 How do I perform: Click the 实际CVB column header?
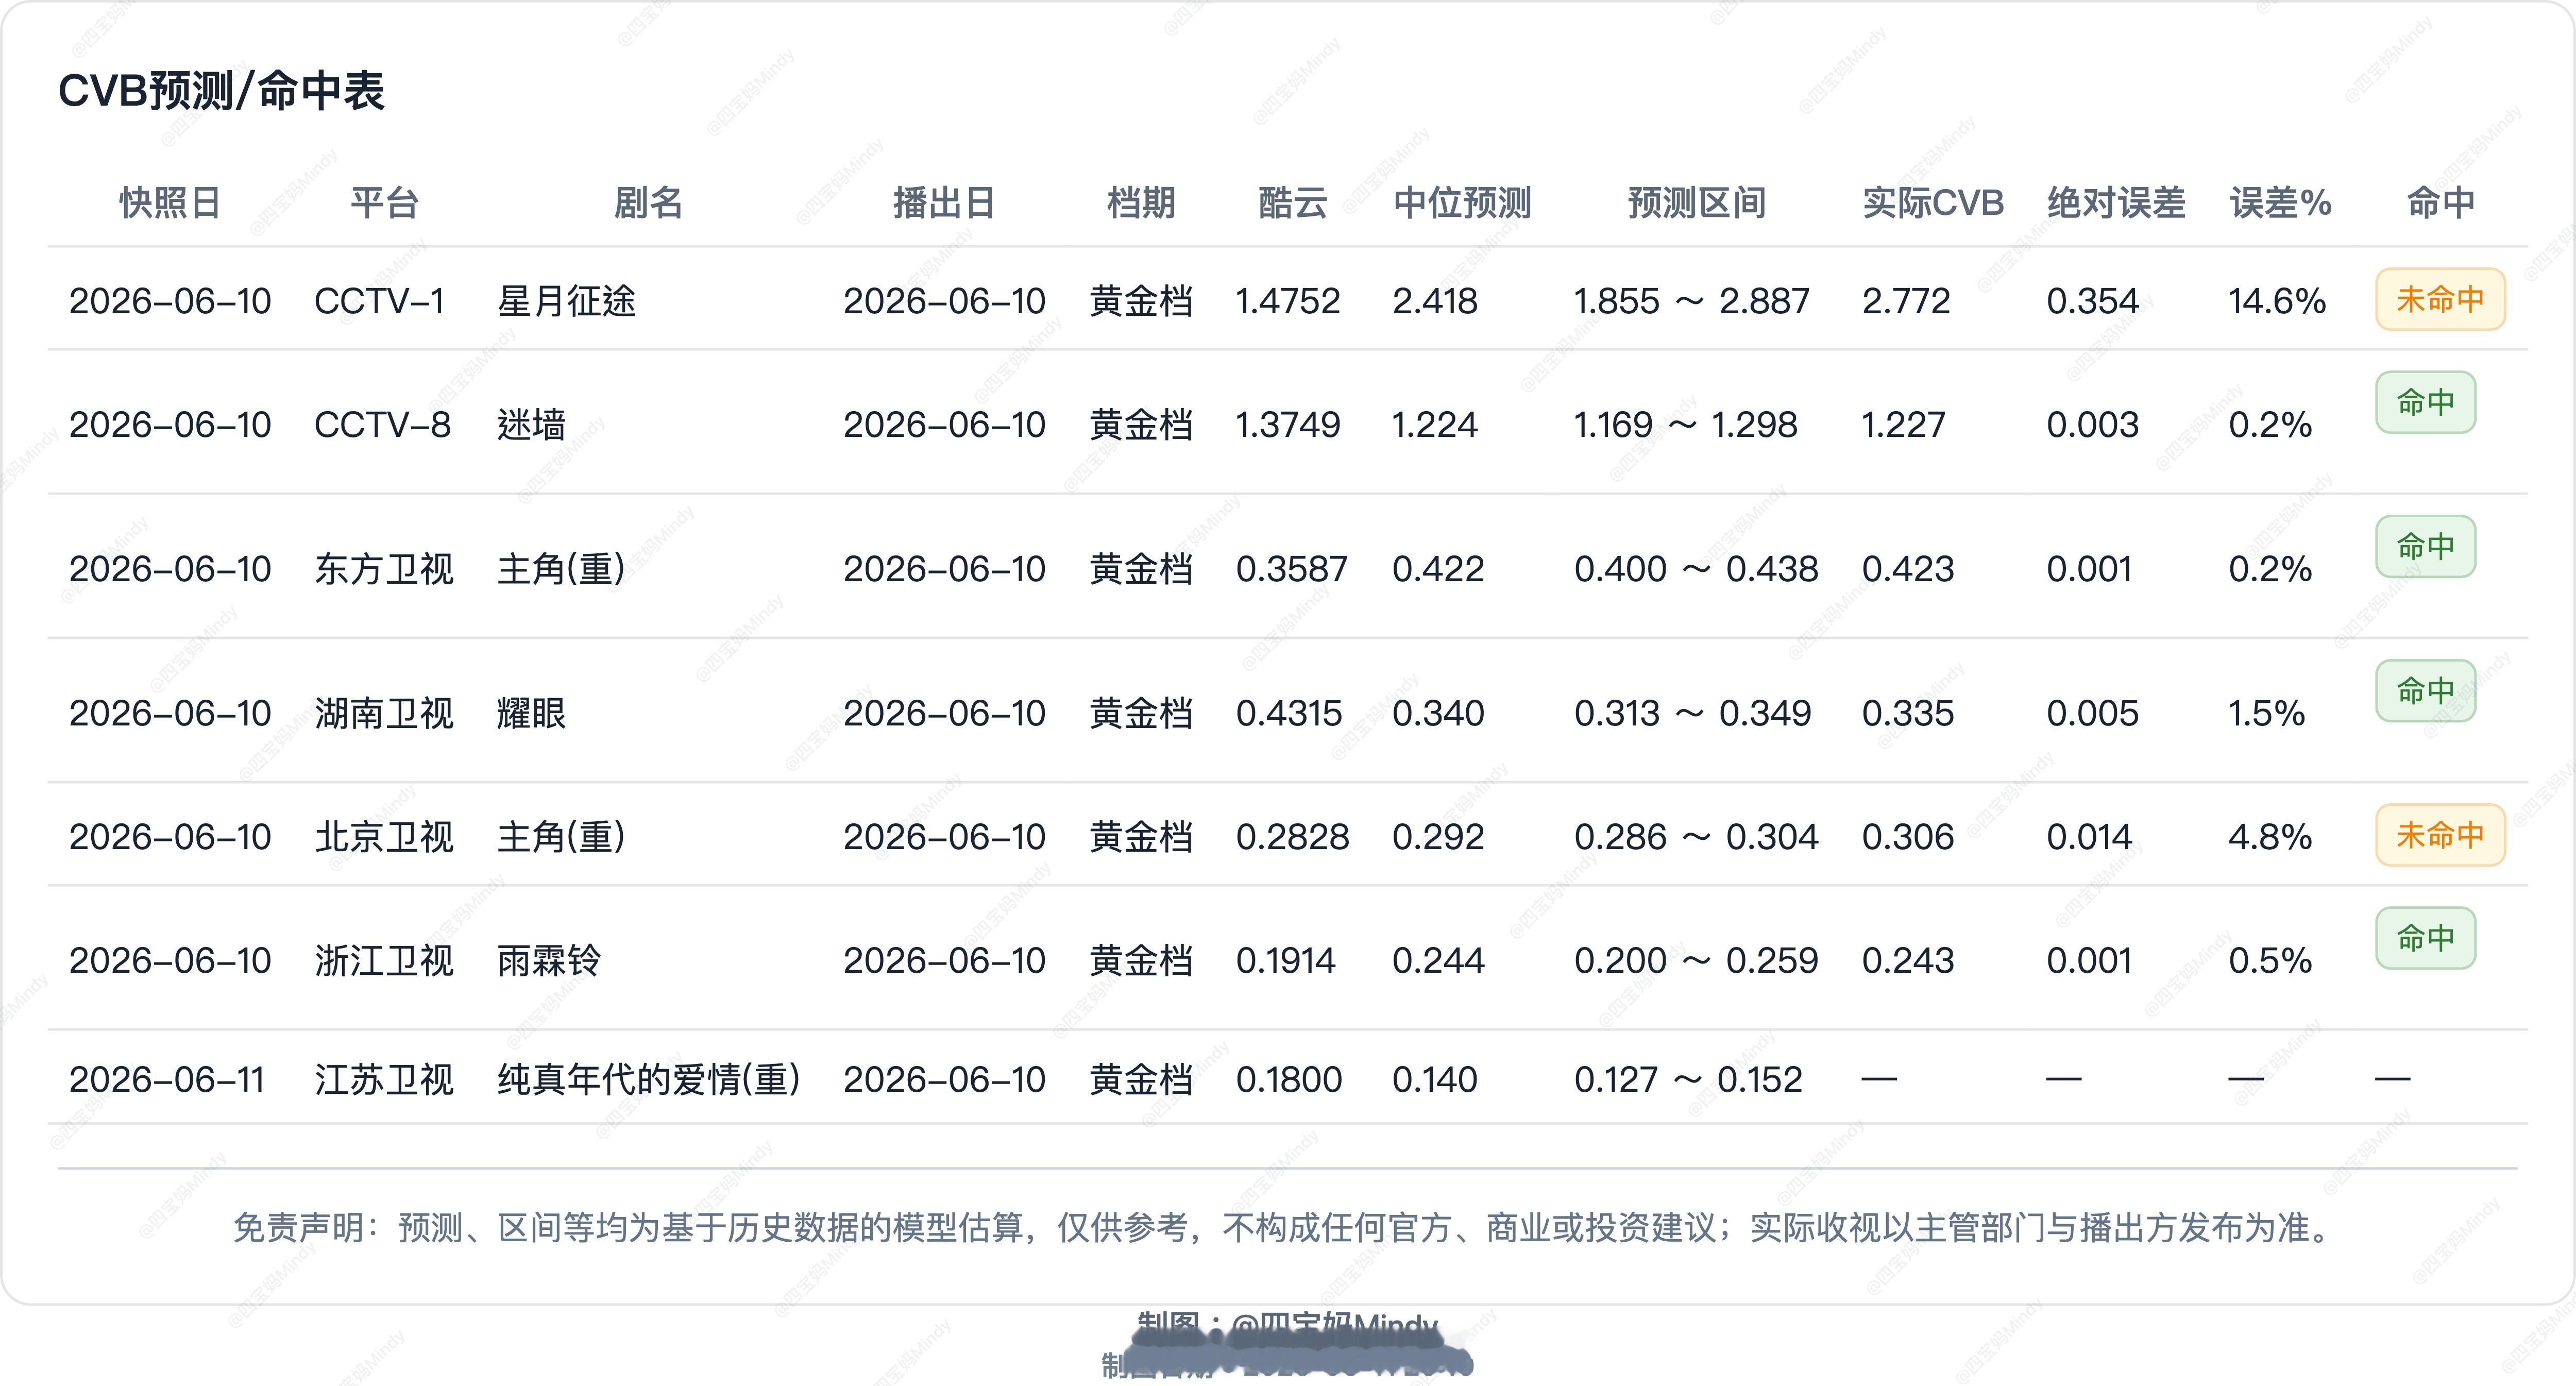pyautogui.click(x=1933, y=203)
